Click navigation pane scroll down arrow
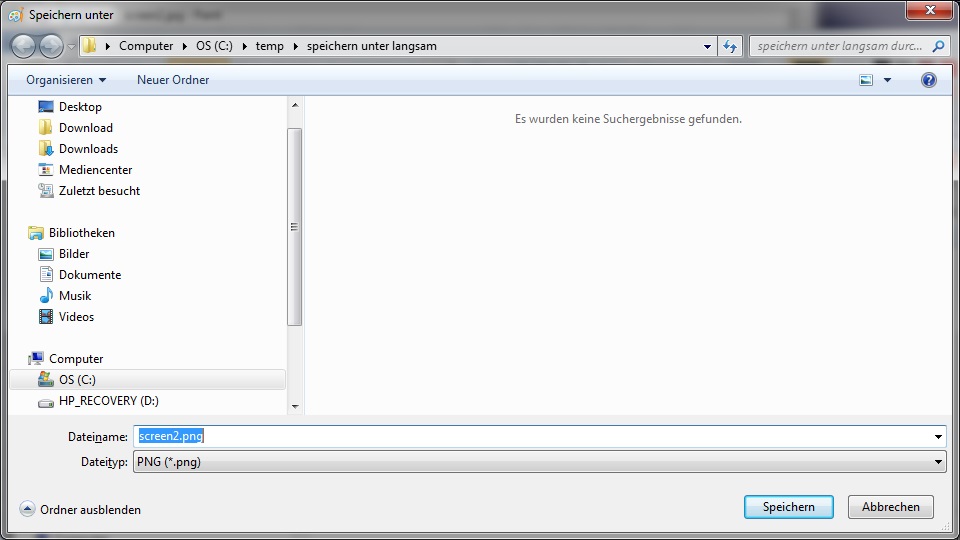Screen dimensions: 960x540 coord(295,407)
